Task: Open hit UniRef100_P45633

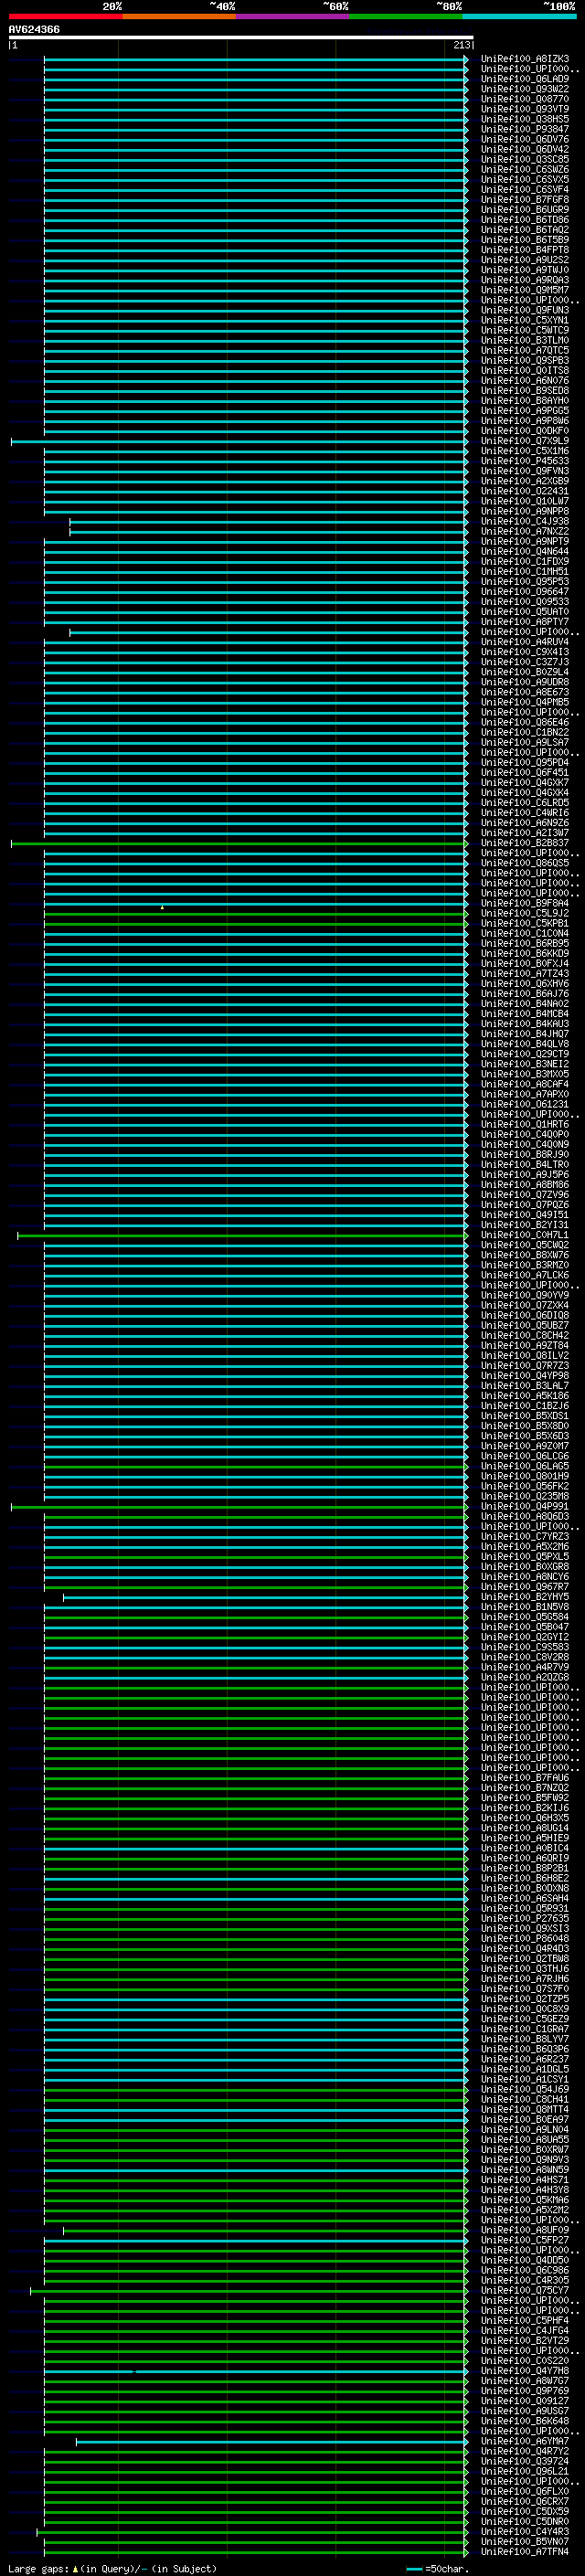Action: pyautogui.click(x=525, y=461)
